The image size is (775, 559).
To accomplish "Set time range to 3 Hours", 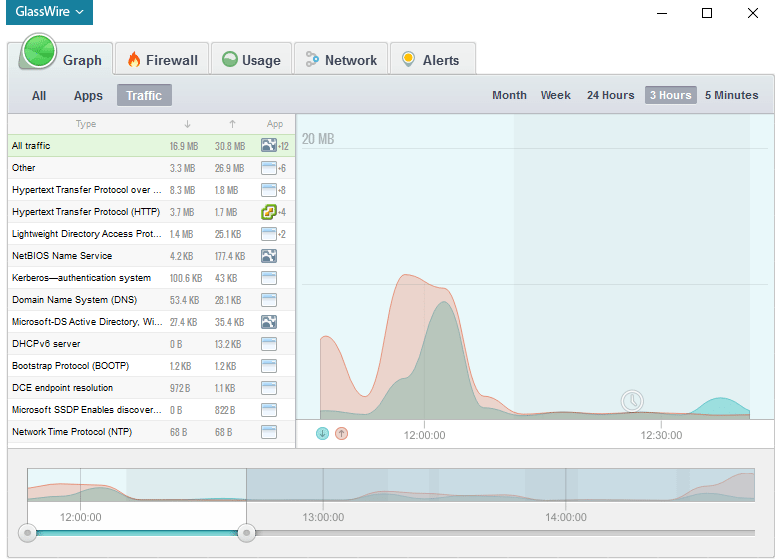I will click(x=671, y=95).
